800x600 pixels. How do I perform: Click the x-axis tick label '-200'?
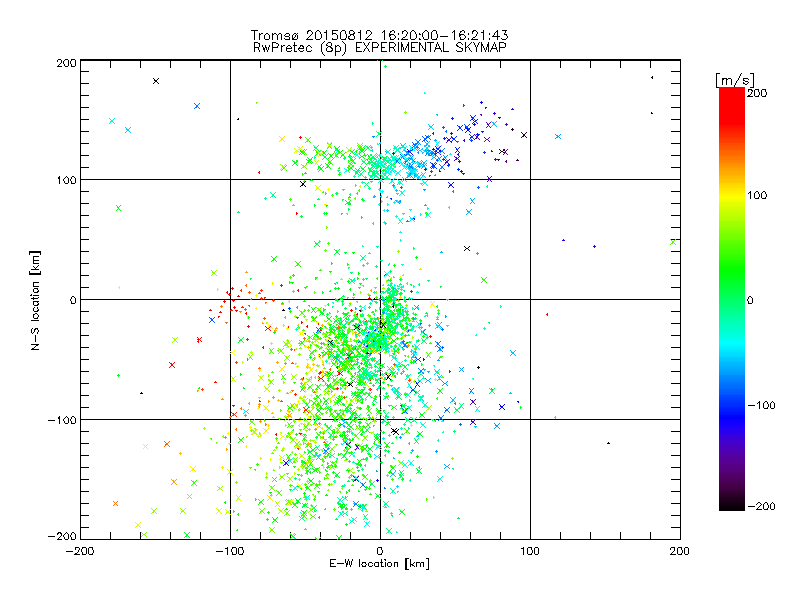point(80,551)
